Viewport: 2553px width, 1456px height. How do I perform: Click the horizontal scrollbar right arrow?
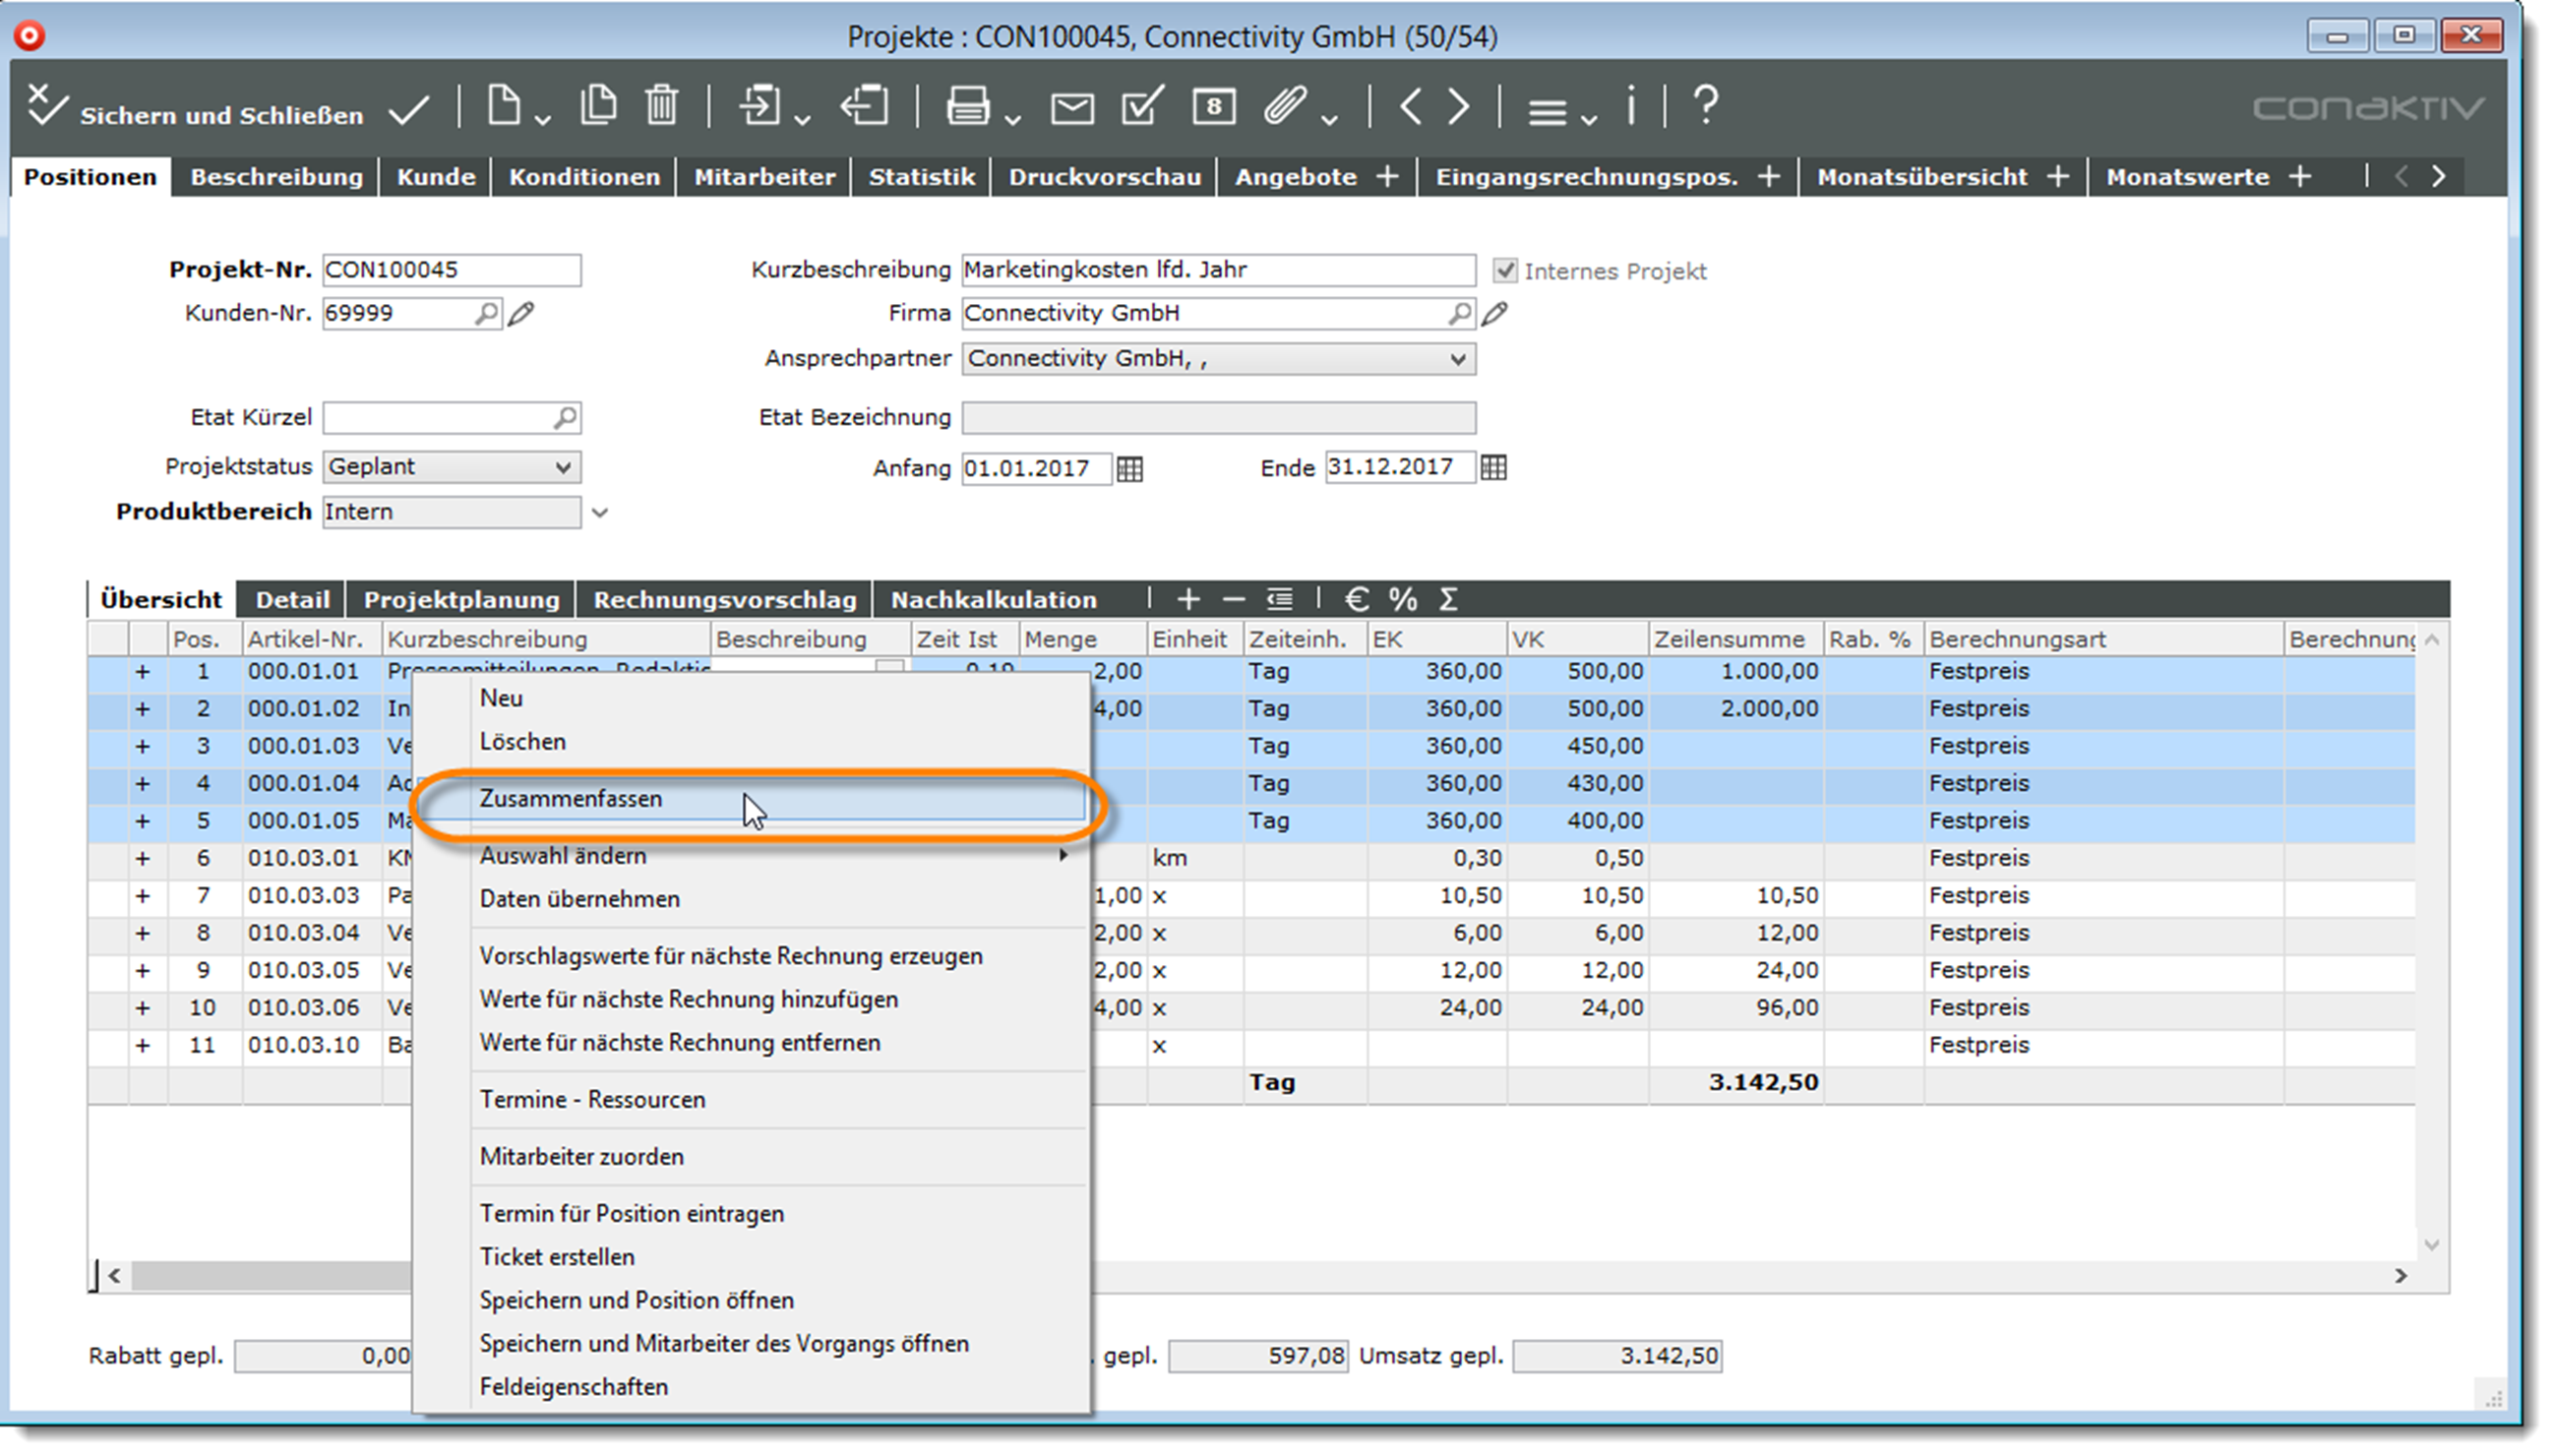coord(2400,1276)
